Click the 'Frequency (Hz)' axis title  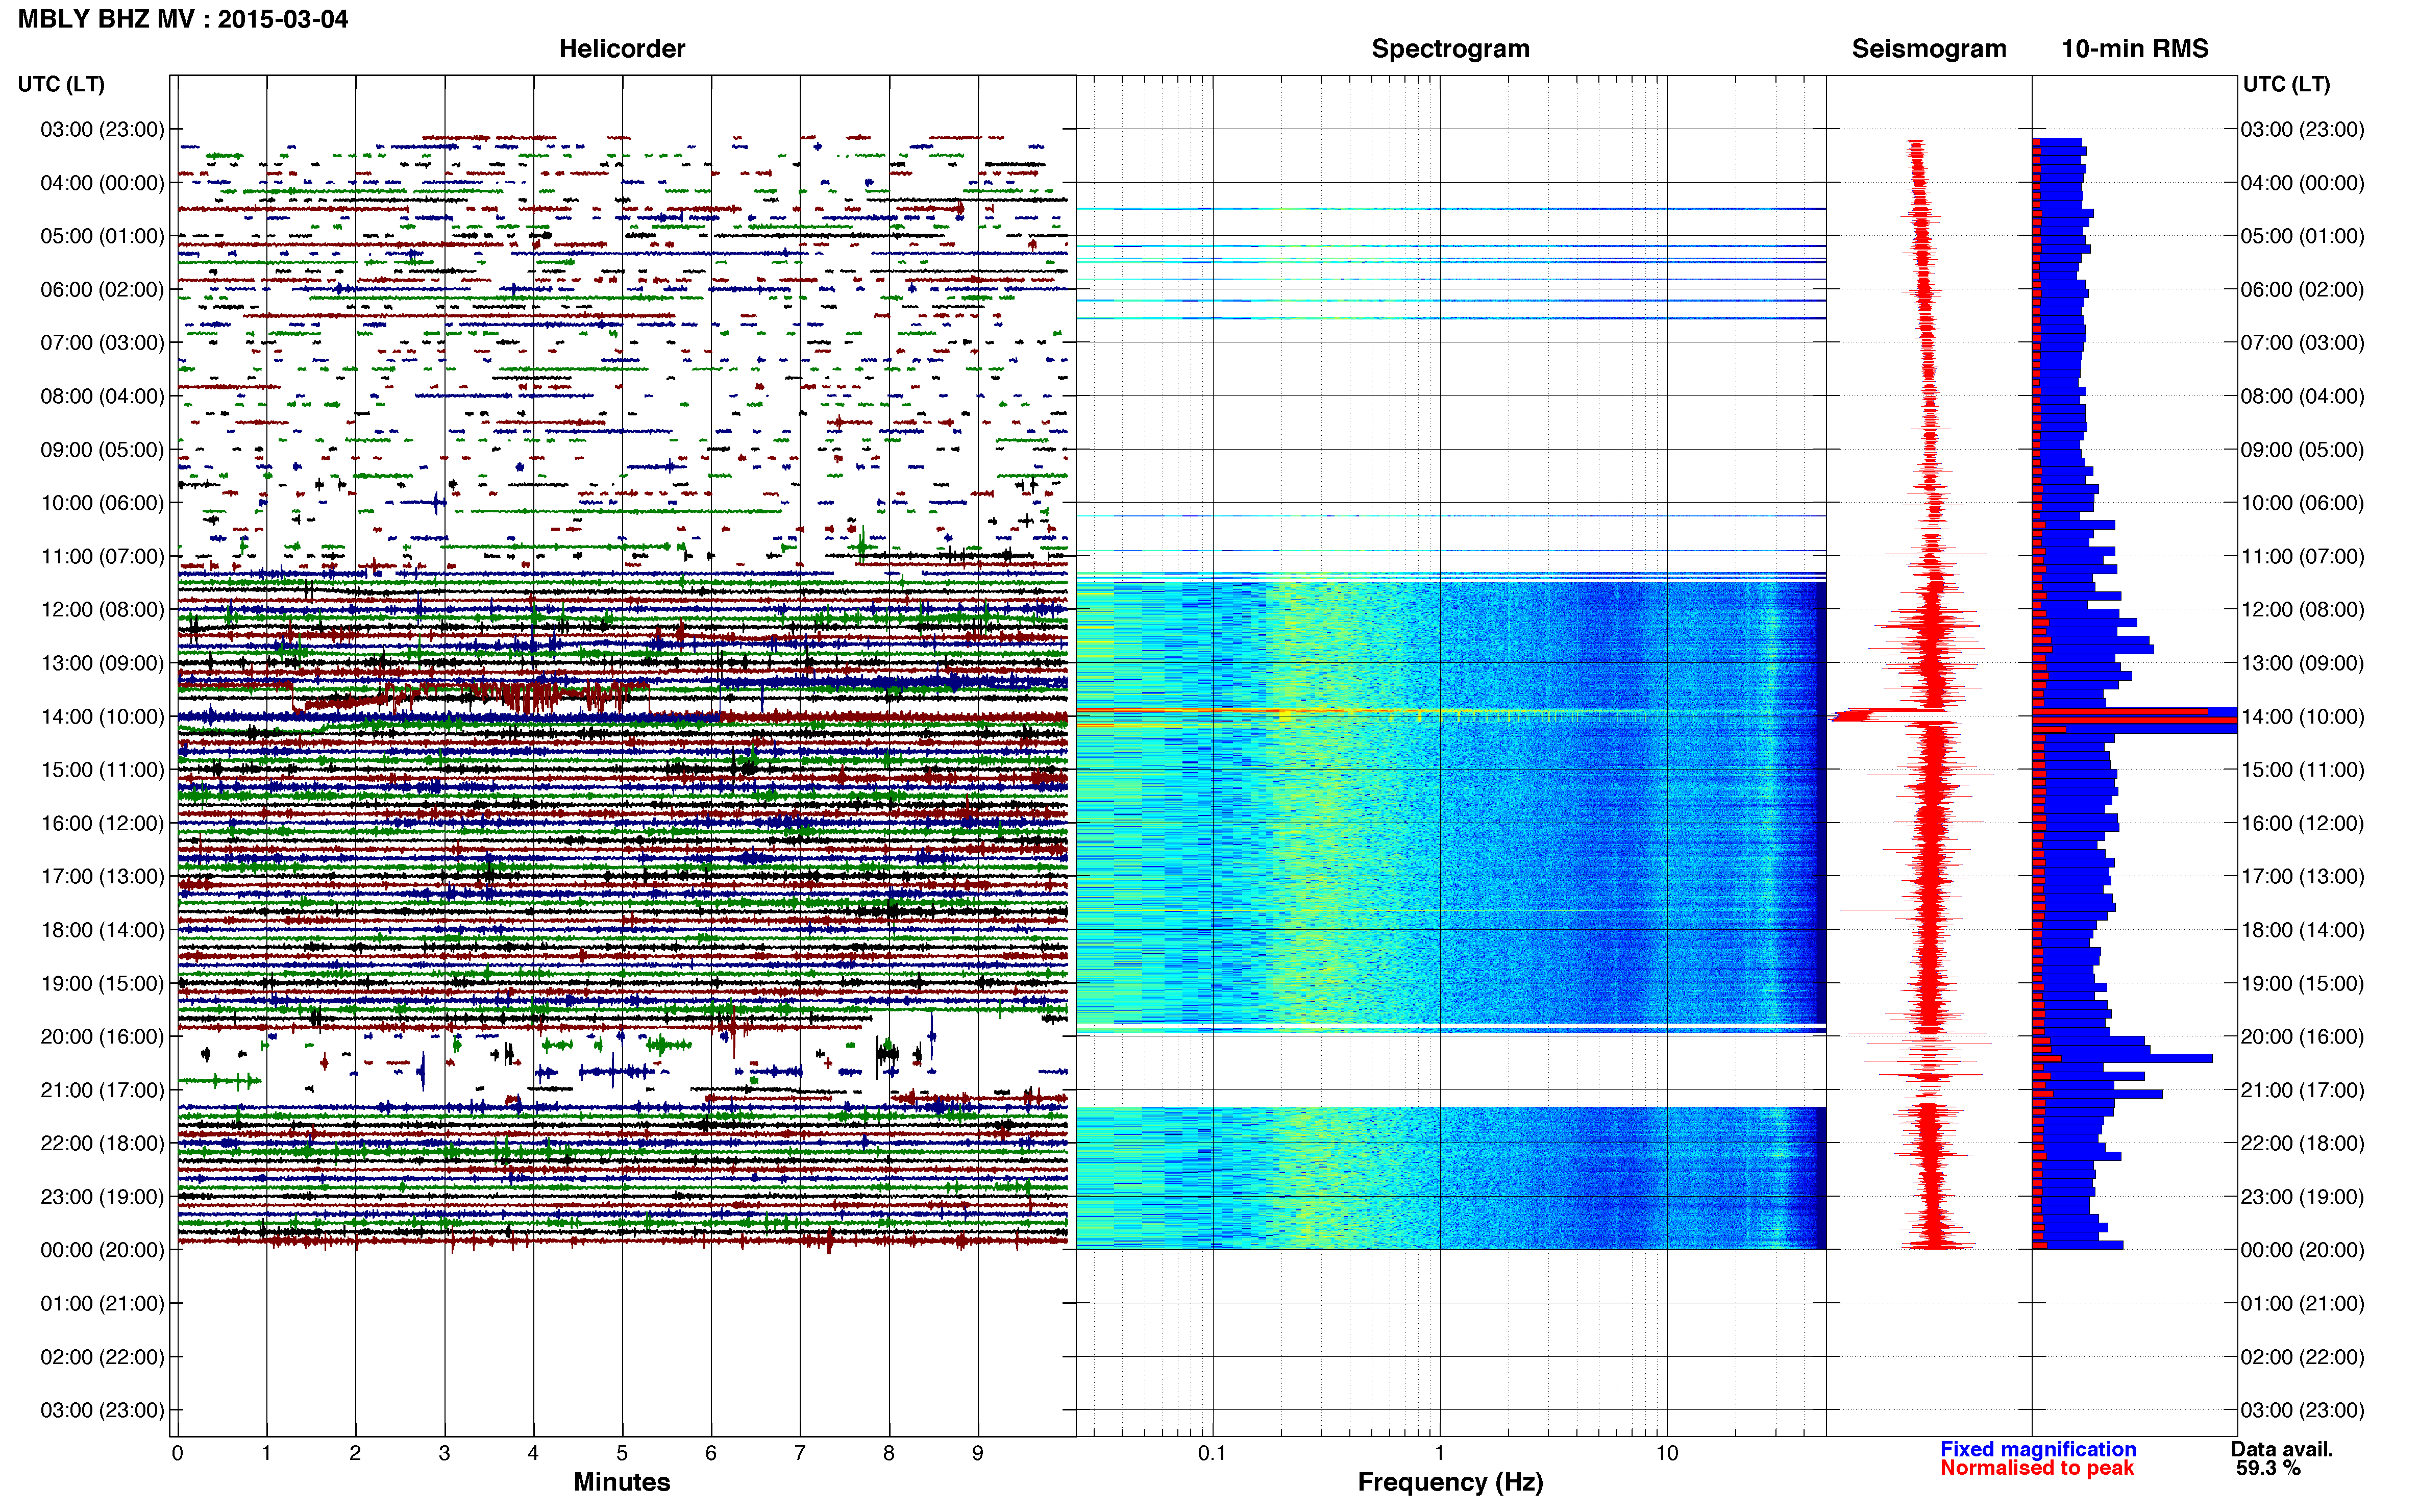tap(1450, 1482)
